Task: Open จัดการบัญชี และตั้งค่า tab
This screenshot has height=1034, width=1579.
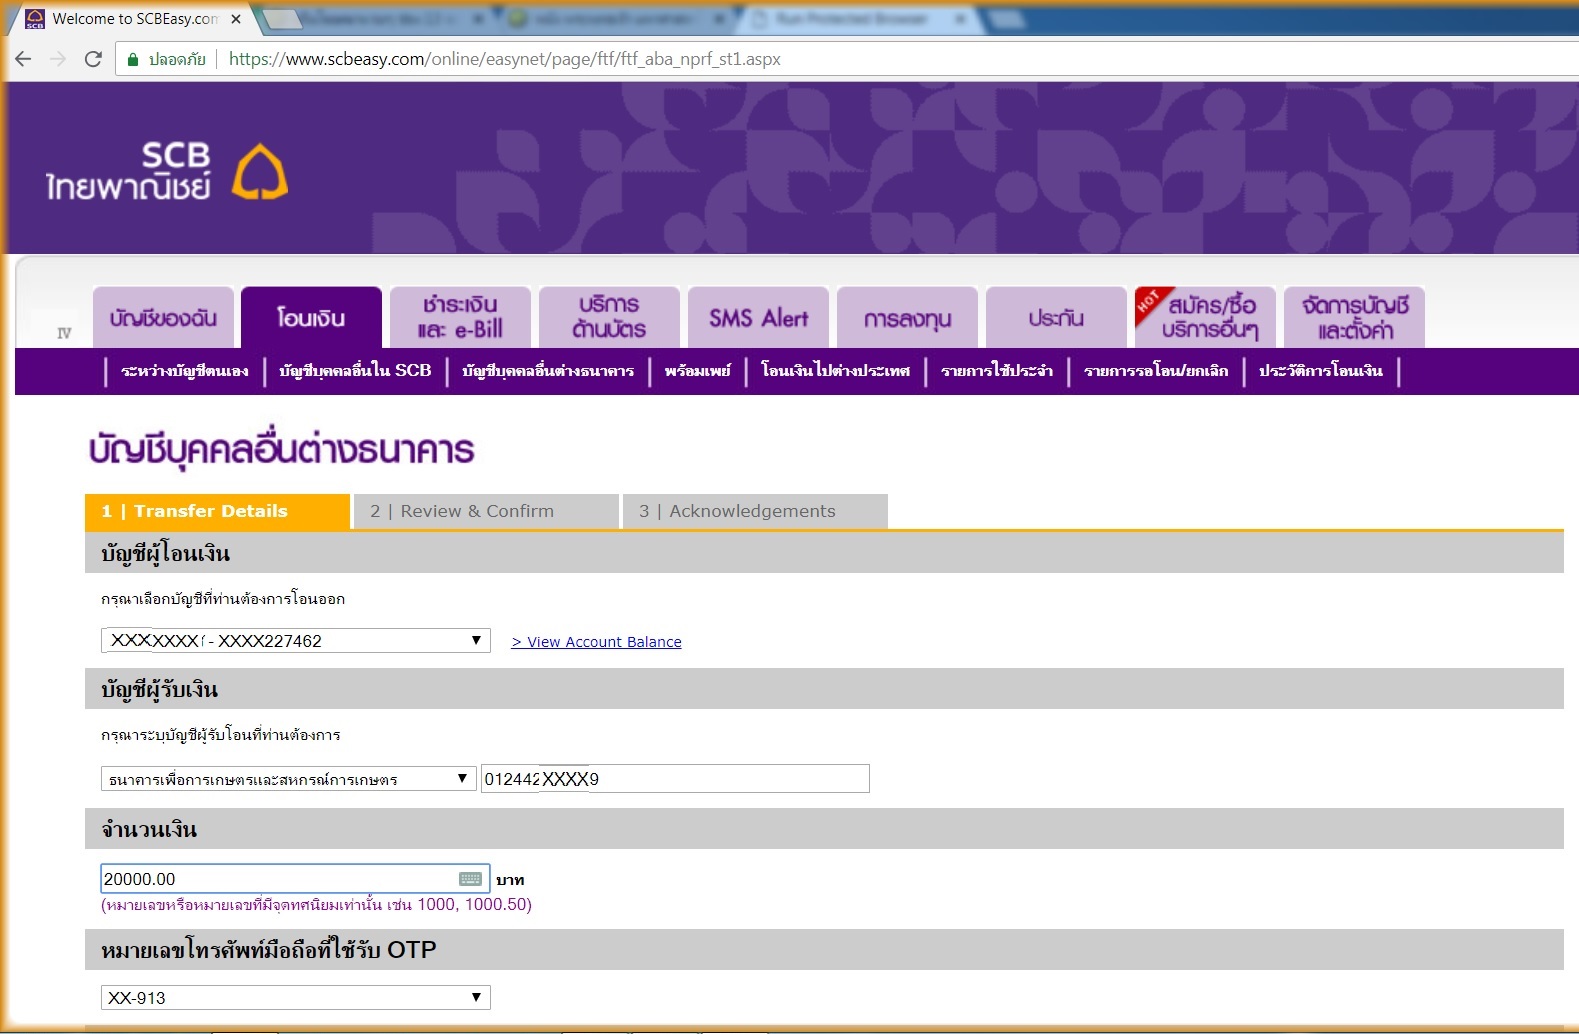Action: coord(1354,318)
